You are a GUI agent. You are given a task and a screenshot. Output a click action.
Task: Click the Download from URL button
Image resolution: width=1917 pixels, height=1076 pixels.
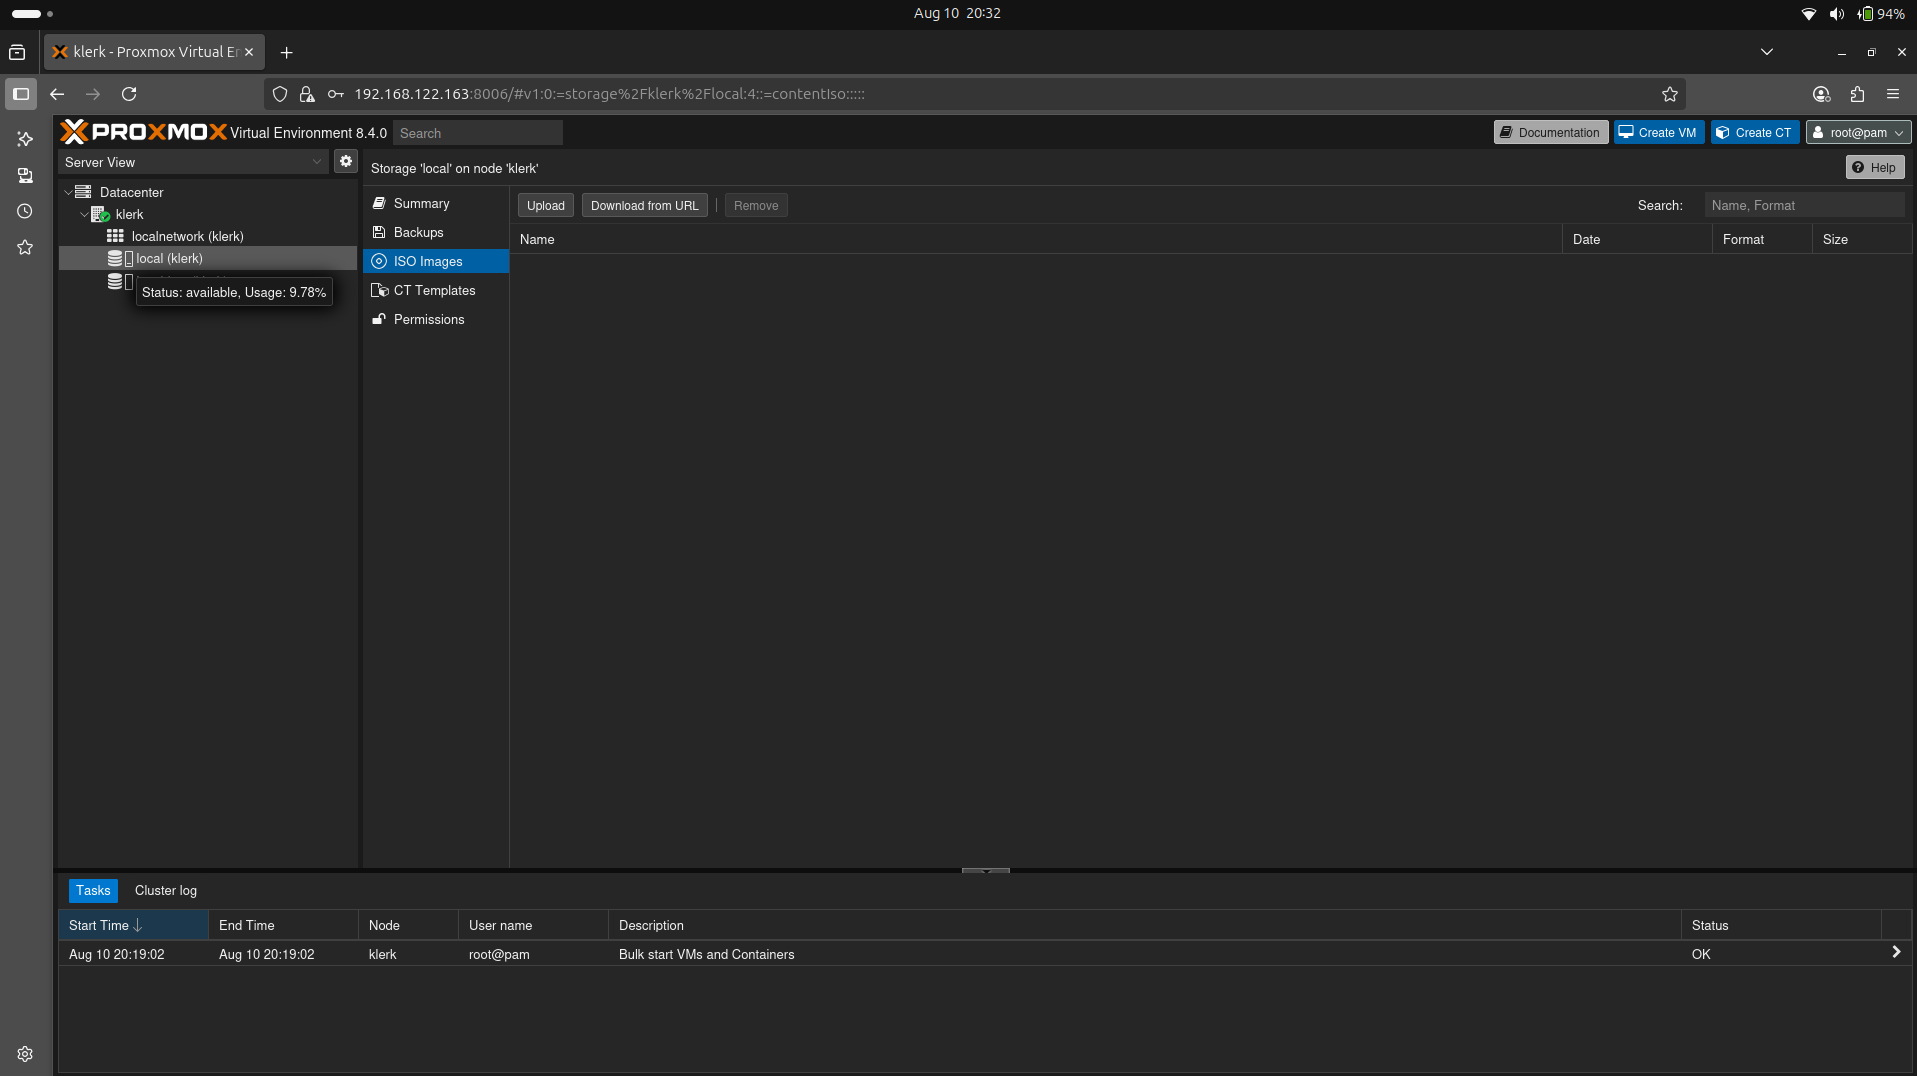[644, 205]
